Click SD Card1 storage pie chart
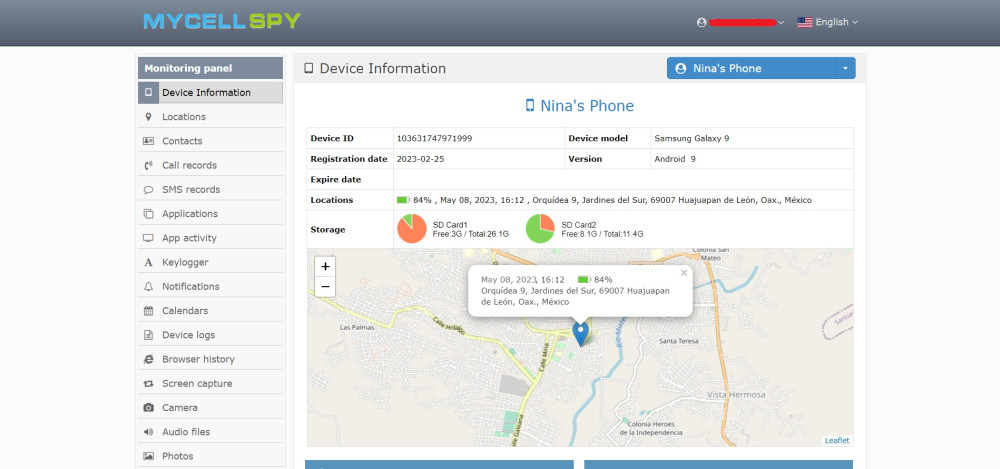 pyautogui.click(x=411, y=228)
